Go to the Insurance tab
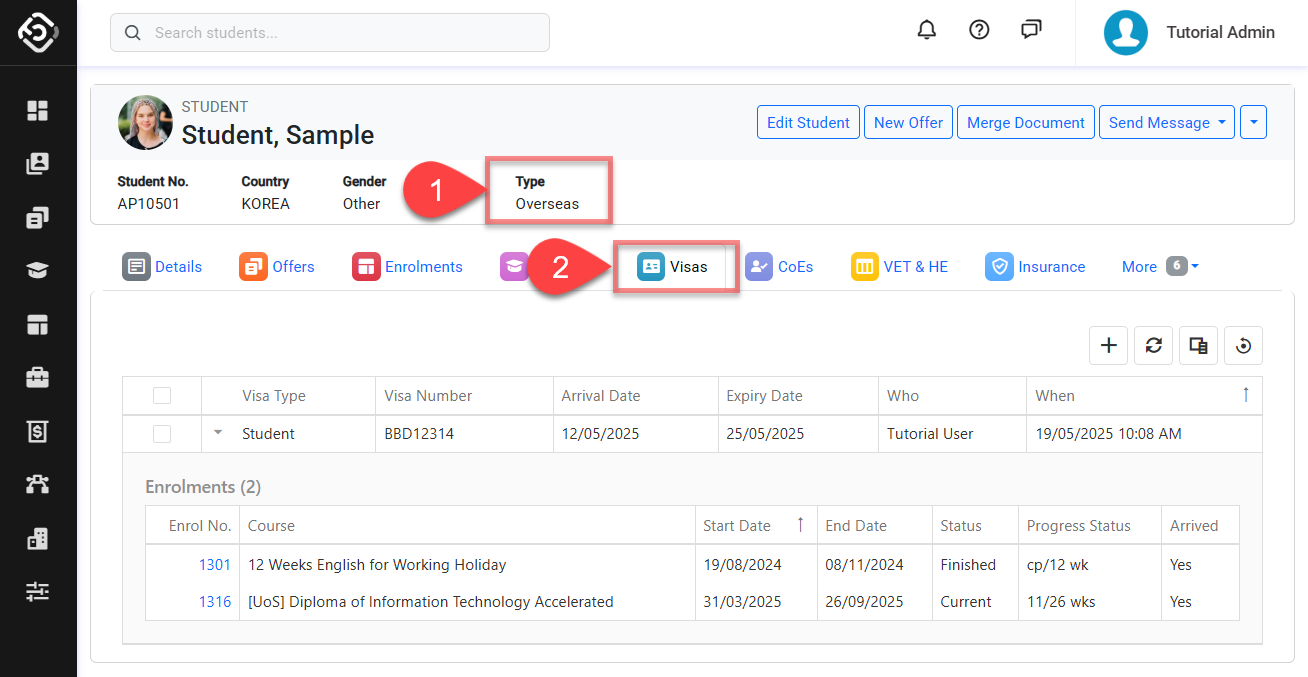 coord(1035,267)
